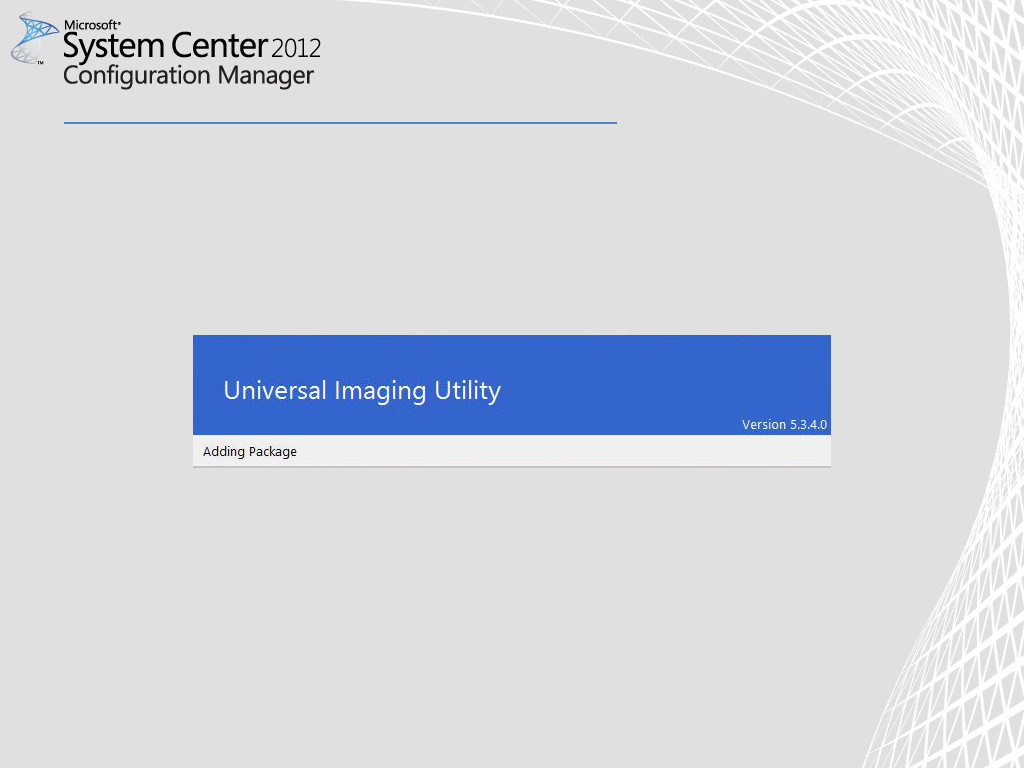Click the blue horizontal divider line
This screenshot has width=1024, height=768.
pos(340,123)
